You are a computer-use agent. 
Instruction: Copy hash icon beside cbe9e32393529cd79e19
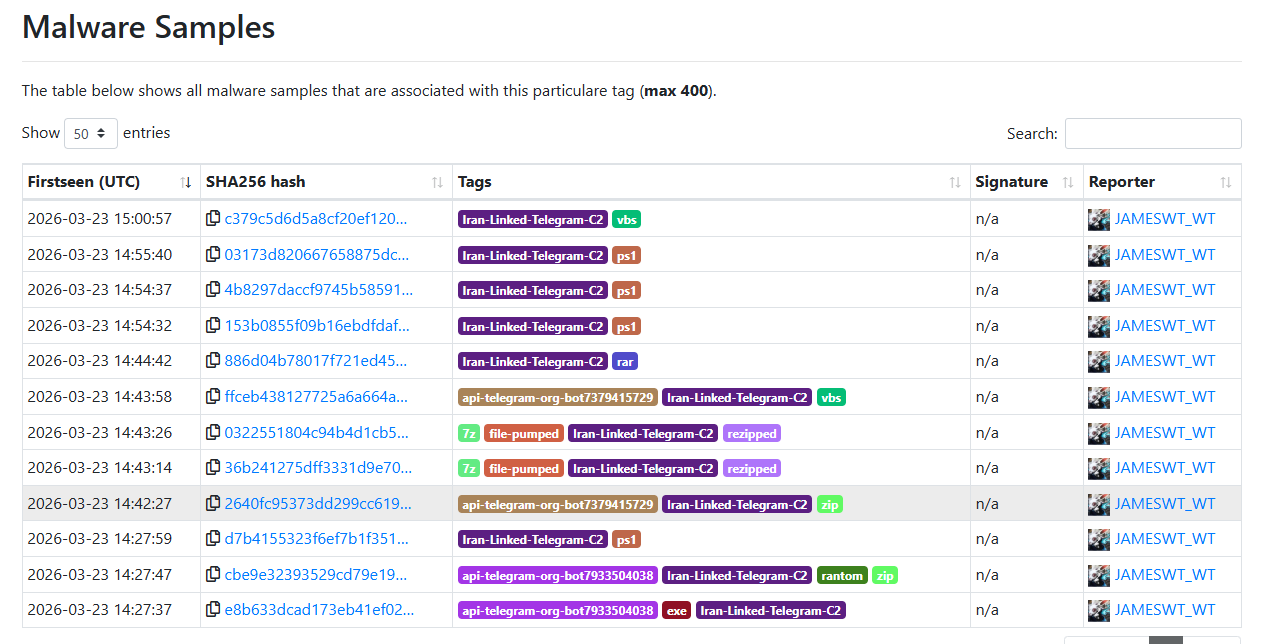(213, 575)
